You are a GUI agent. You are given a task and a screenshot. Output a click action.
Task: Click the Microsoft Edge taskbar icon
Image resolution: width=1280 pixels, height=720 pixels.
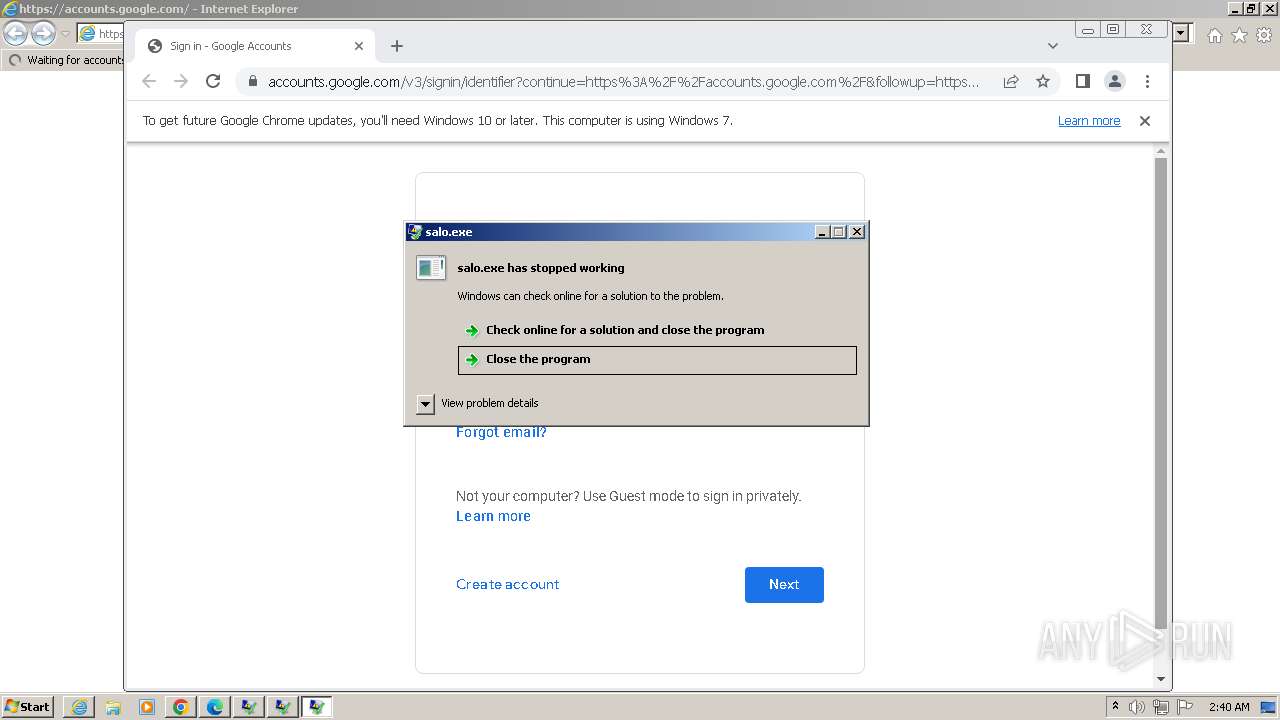[x=215, y=707]
